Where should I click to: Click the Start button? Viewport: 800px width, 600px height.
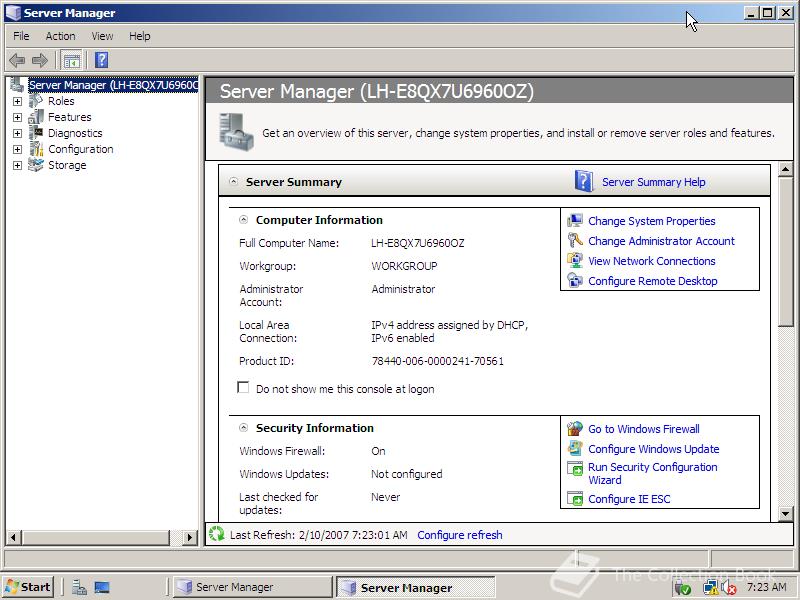(x=29, y=587)
